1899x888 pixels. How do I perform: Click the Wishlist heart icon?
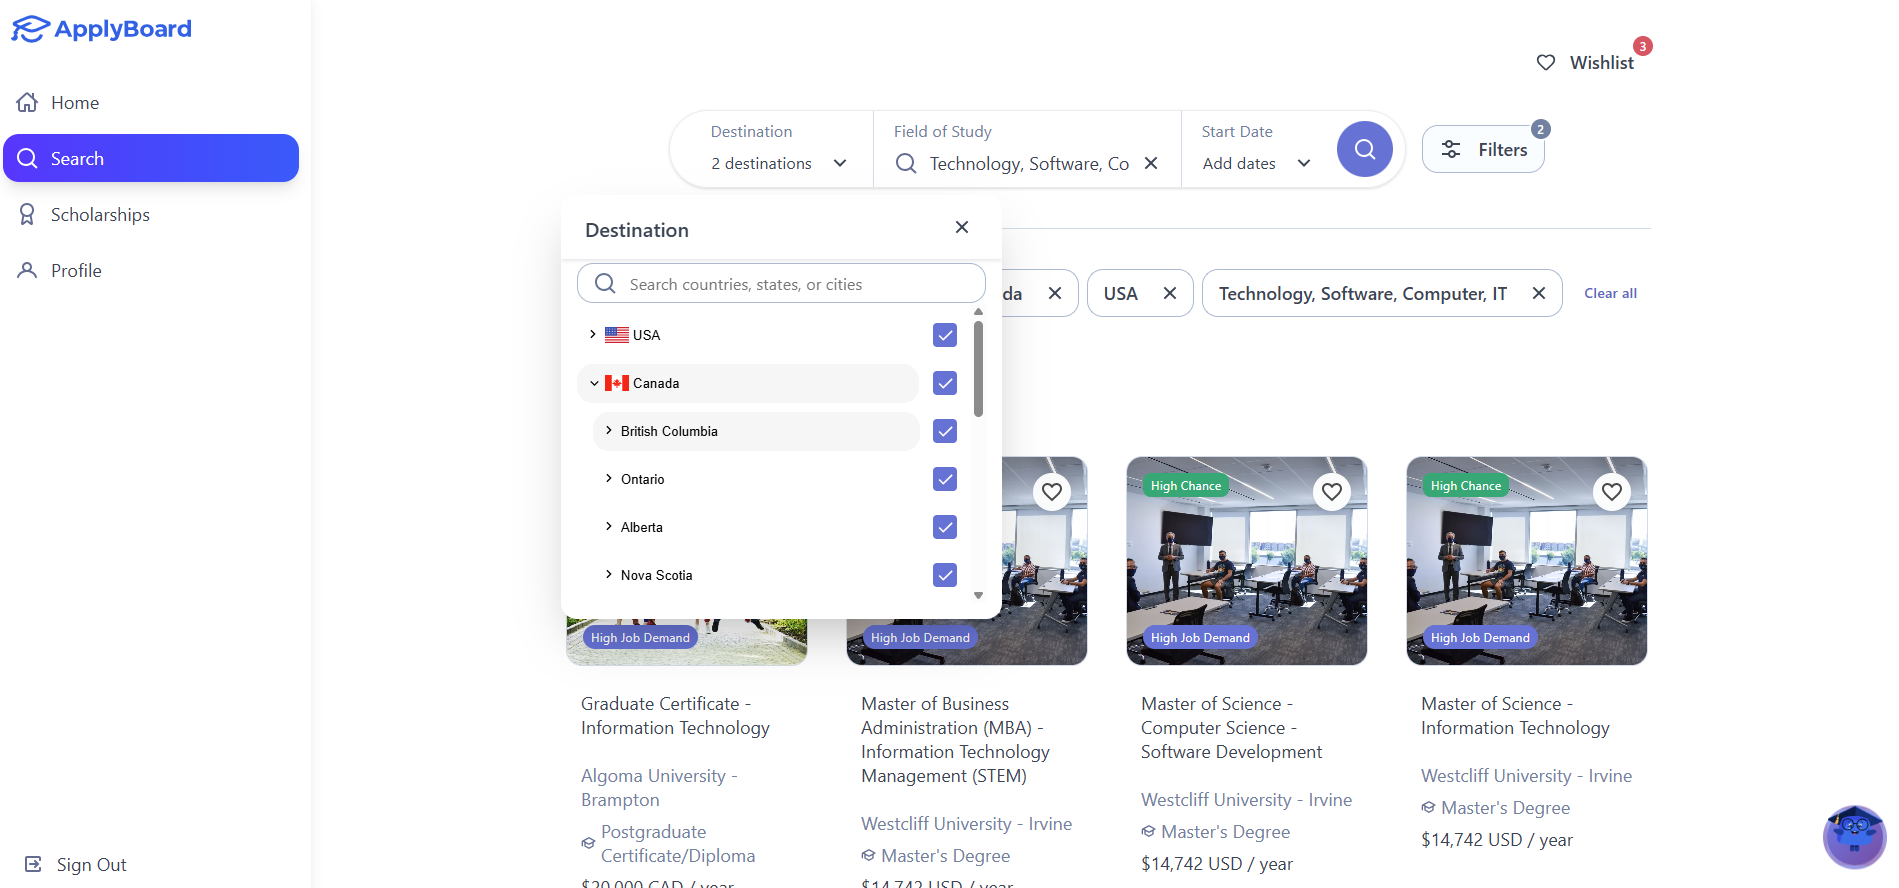(1546, 62)
